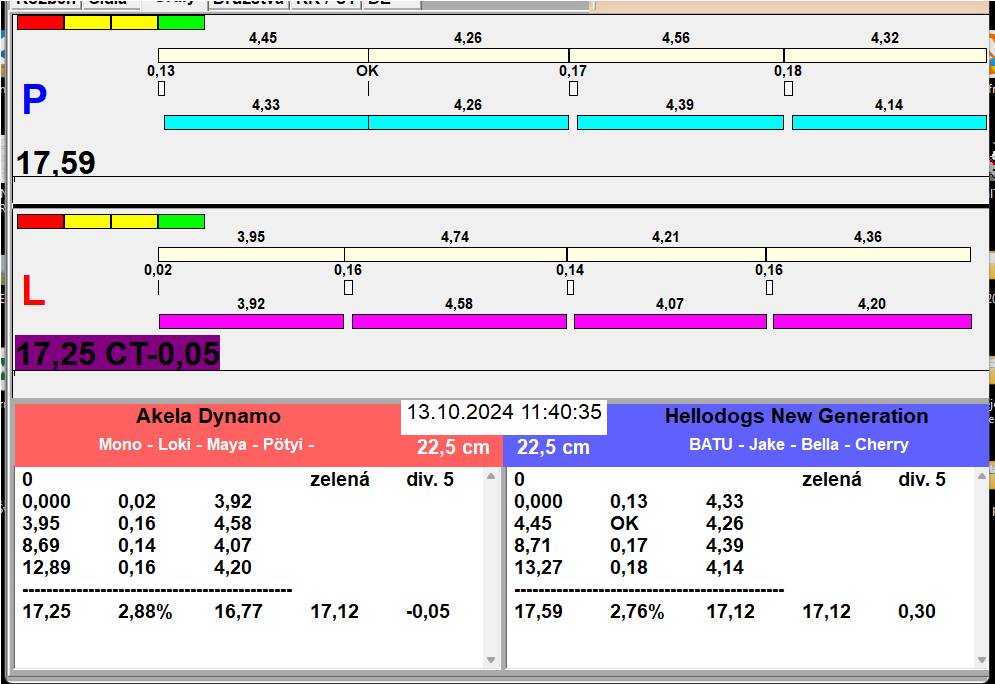The height and width of the screenshot is (684, 995).
Task: Select the cream bar labeled 4,56
Action: (675, 55)
